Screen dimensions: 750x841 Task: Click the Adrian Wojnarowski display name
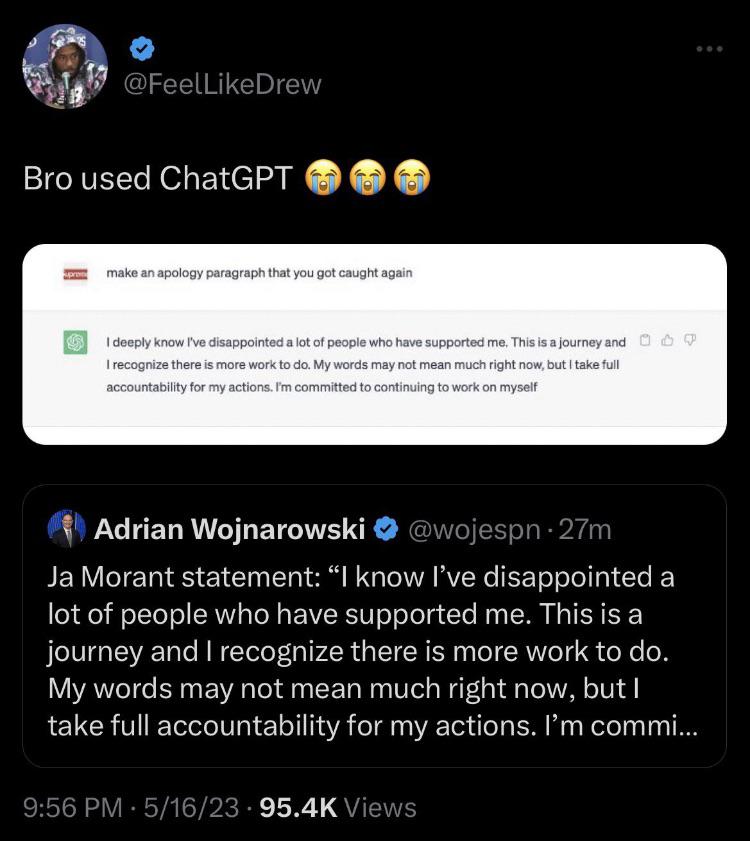(x=229, y=529)
